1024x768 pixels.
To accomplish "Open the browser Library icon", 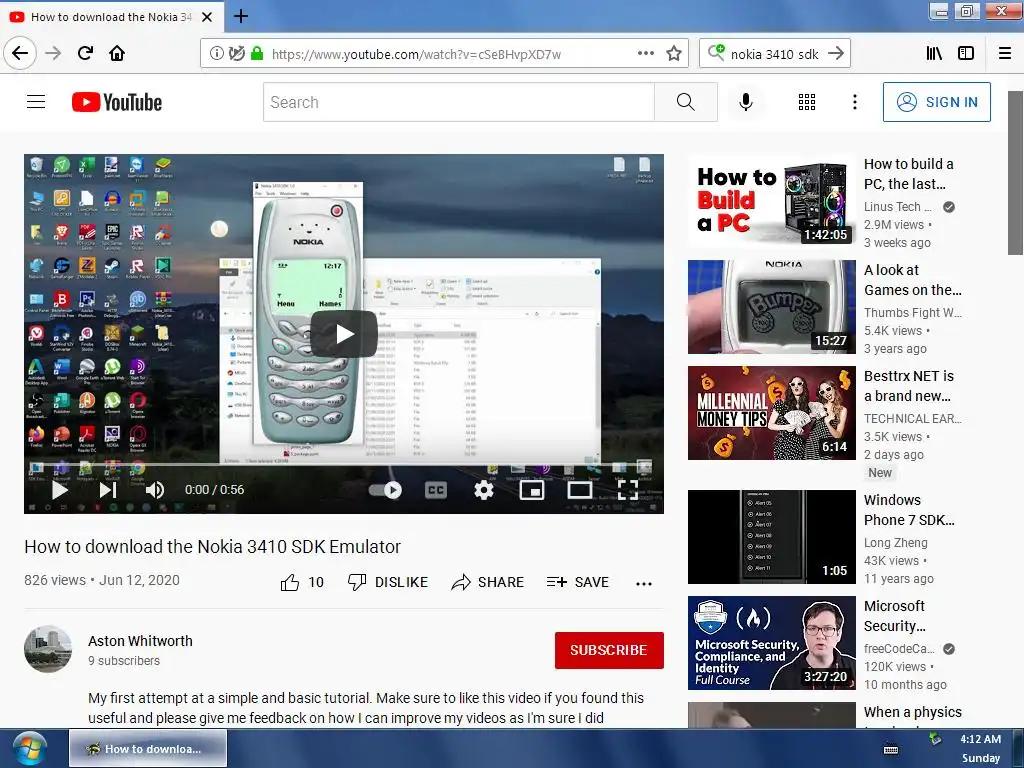I will pyautogui.click(x=934, y=54).
